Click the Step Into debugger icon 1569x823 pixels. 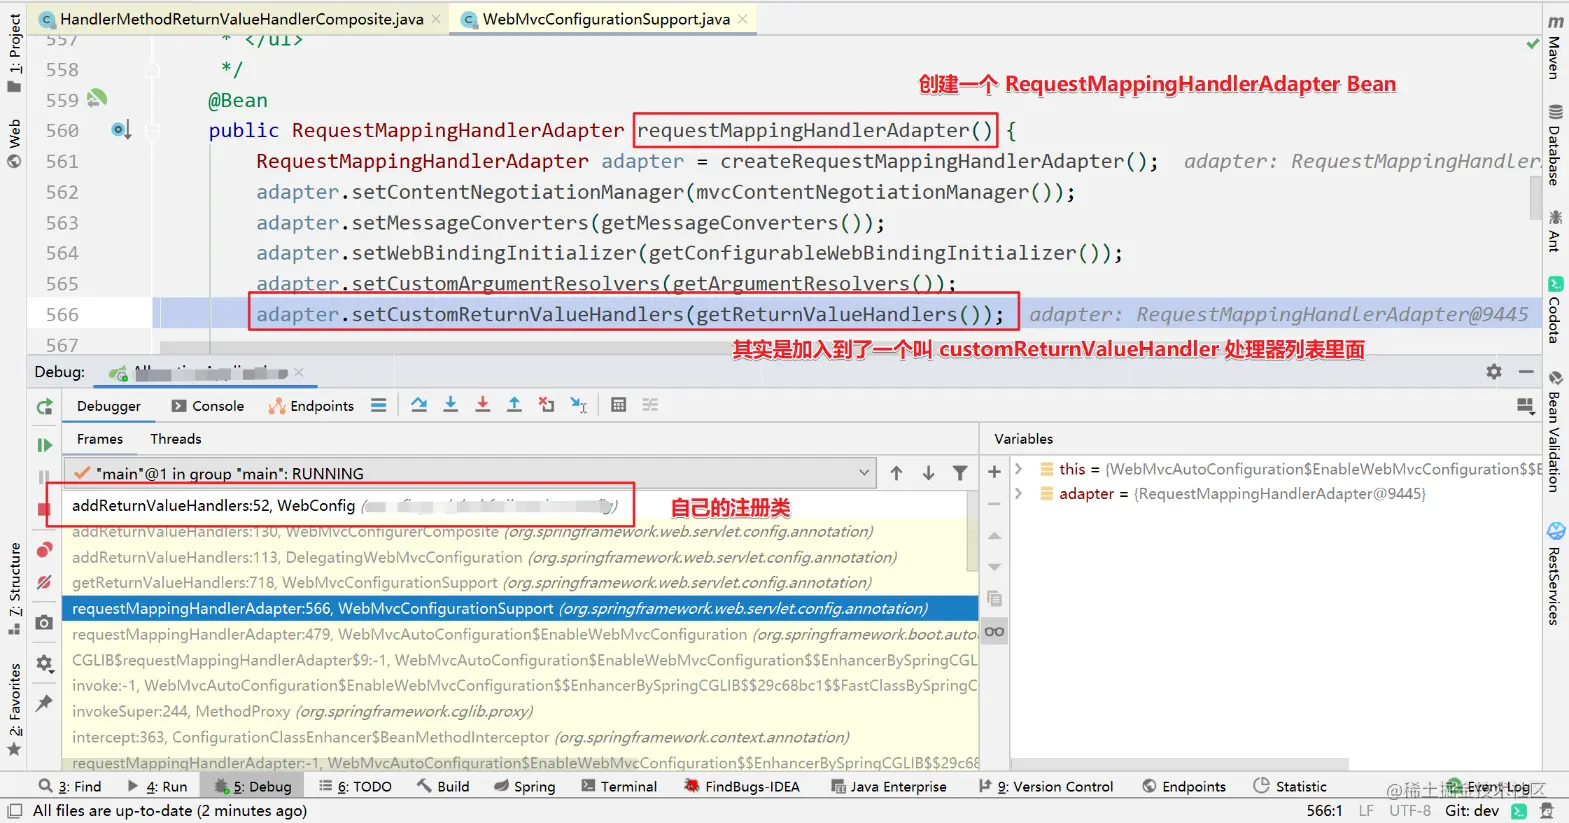pos(451,405)
